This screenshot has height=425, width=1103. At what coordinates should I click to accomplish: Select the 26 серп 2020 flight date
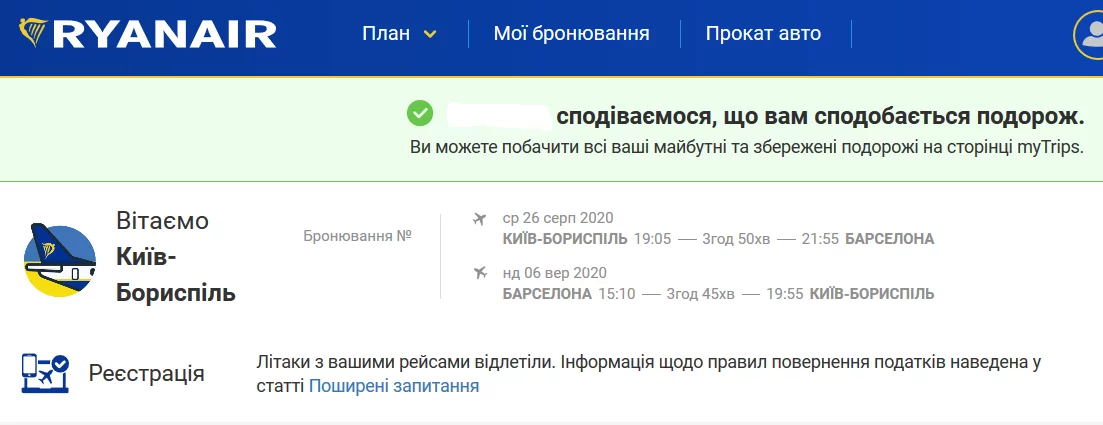coord(557,218)
